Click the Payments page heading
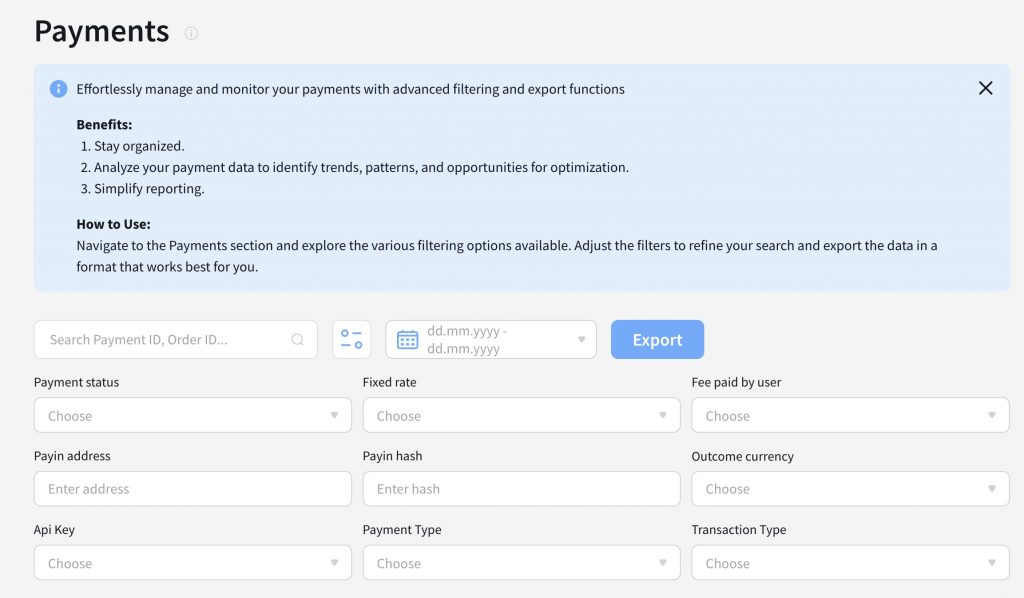The height and width of the screenshot is (598, 1024). 102,31
